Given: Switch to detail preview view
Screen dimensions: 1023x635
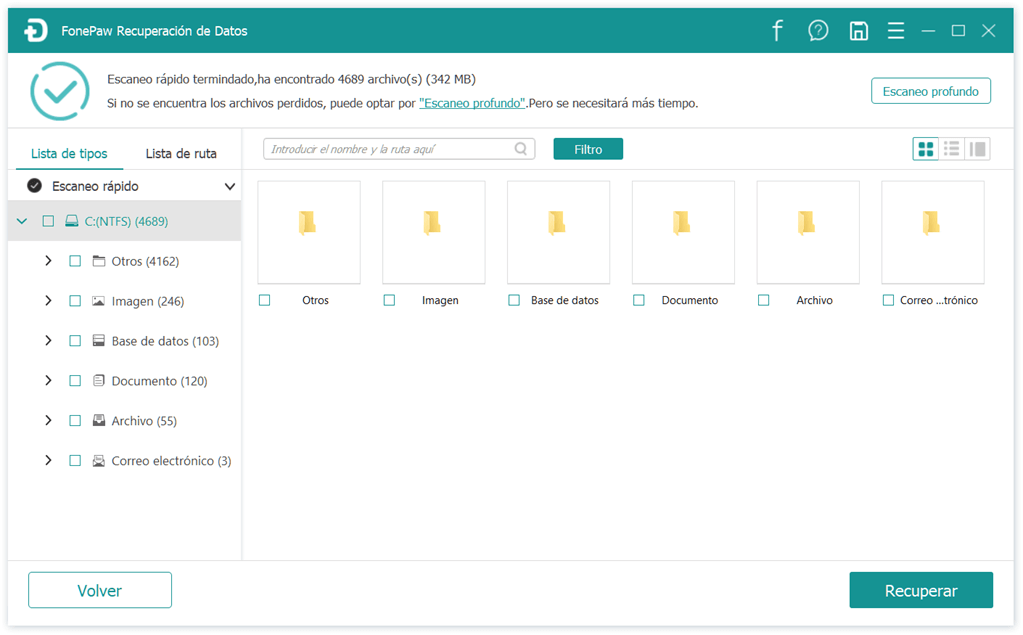Looking at the screenshot, I should pos(978,149).
